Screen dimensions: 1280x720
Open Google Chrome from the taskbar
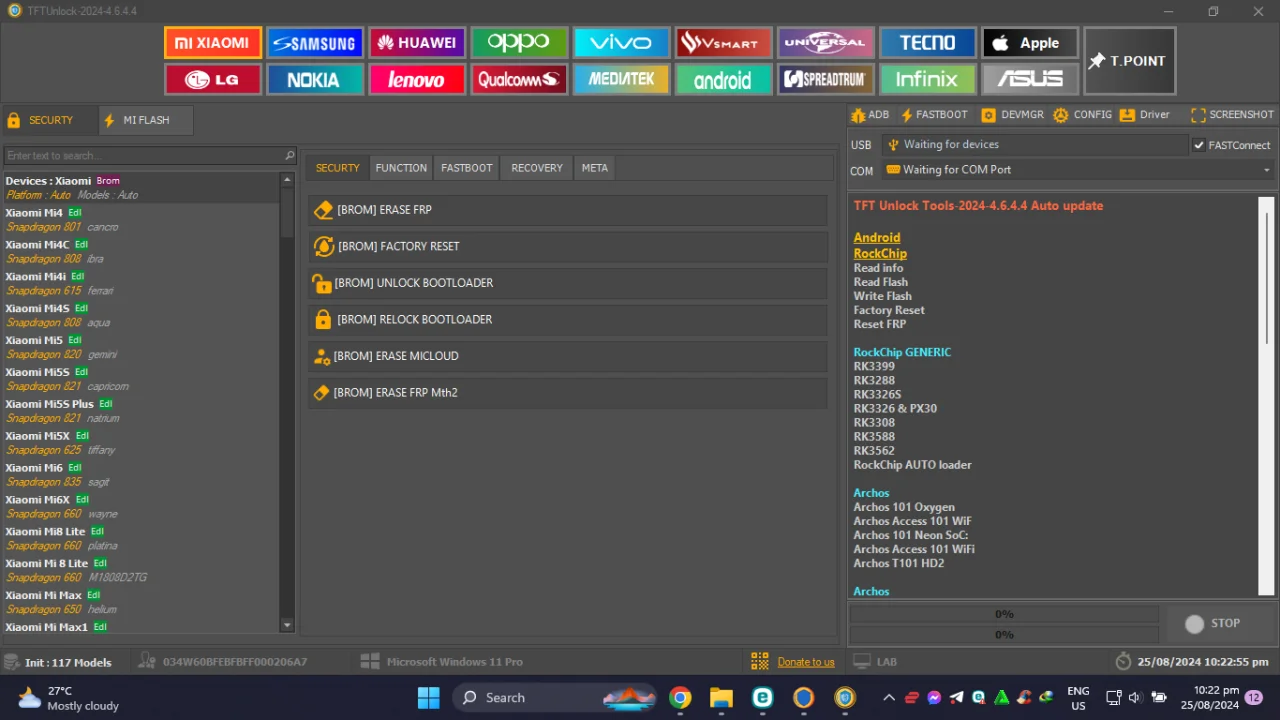pos(680,698)
